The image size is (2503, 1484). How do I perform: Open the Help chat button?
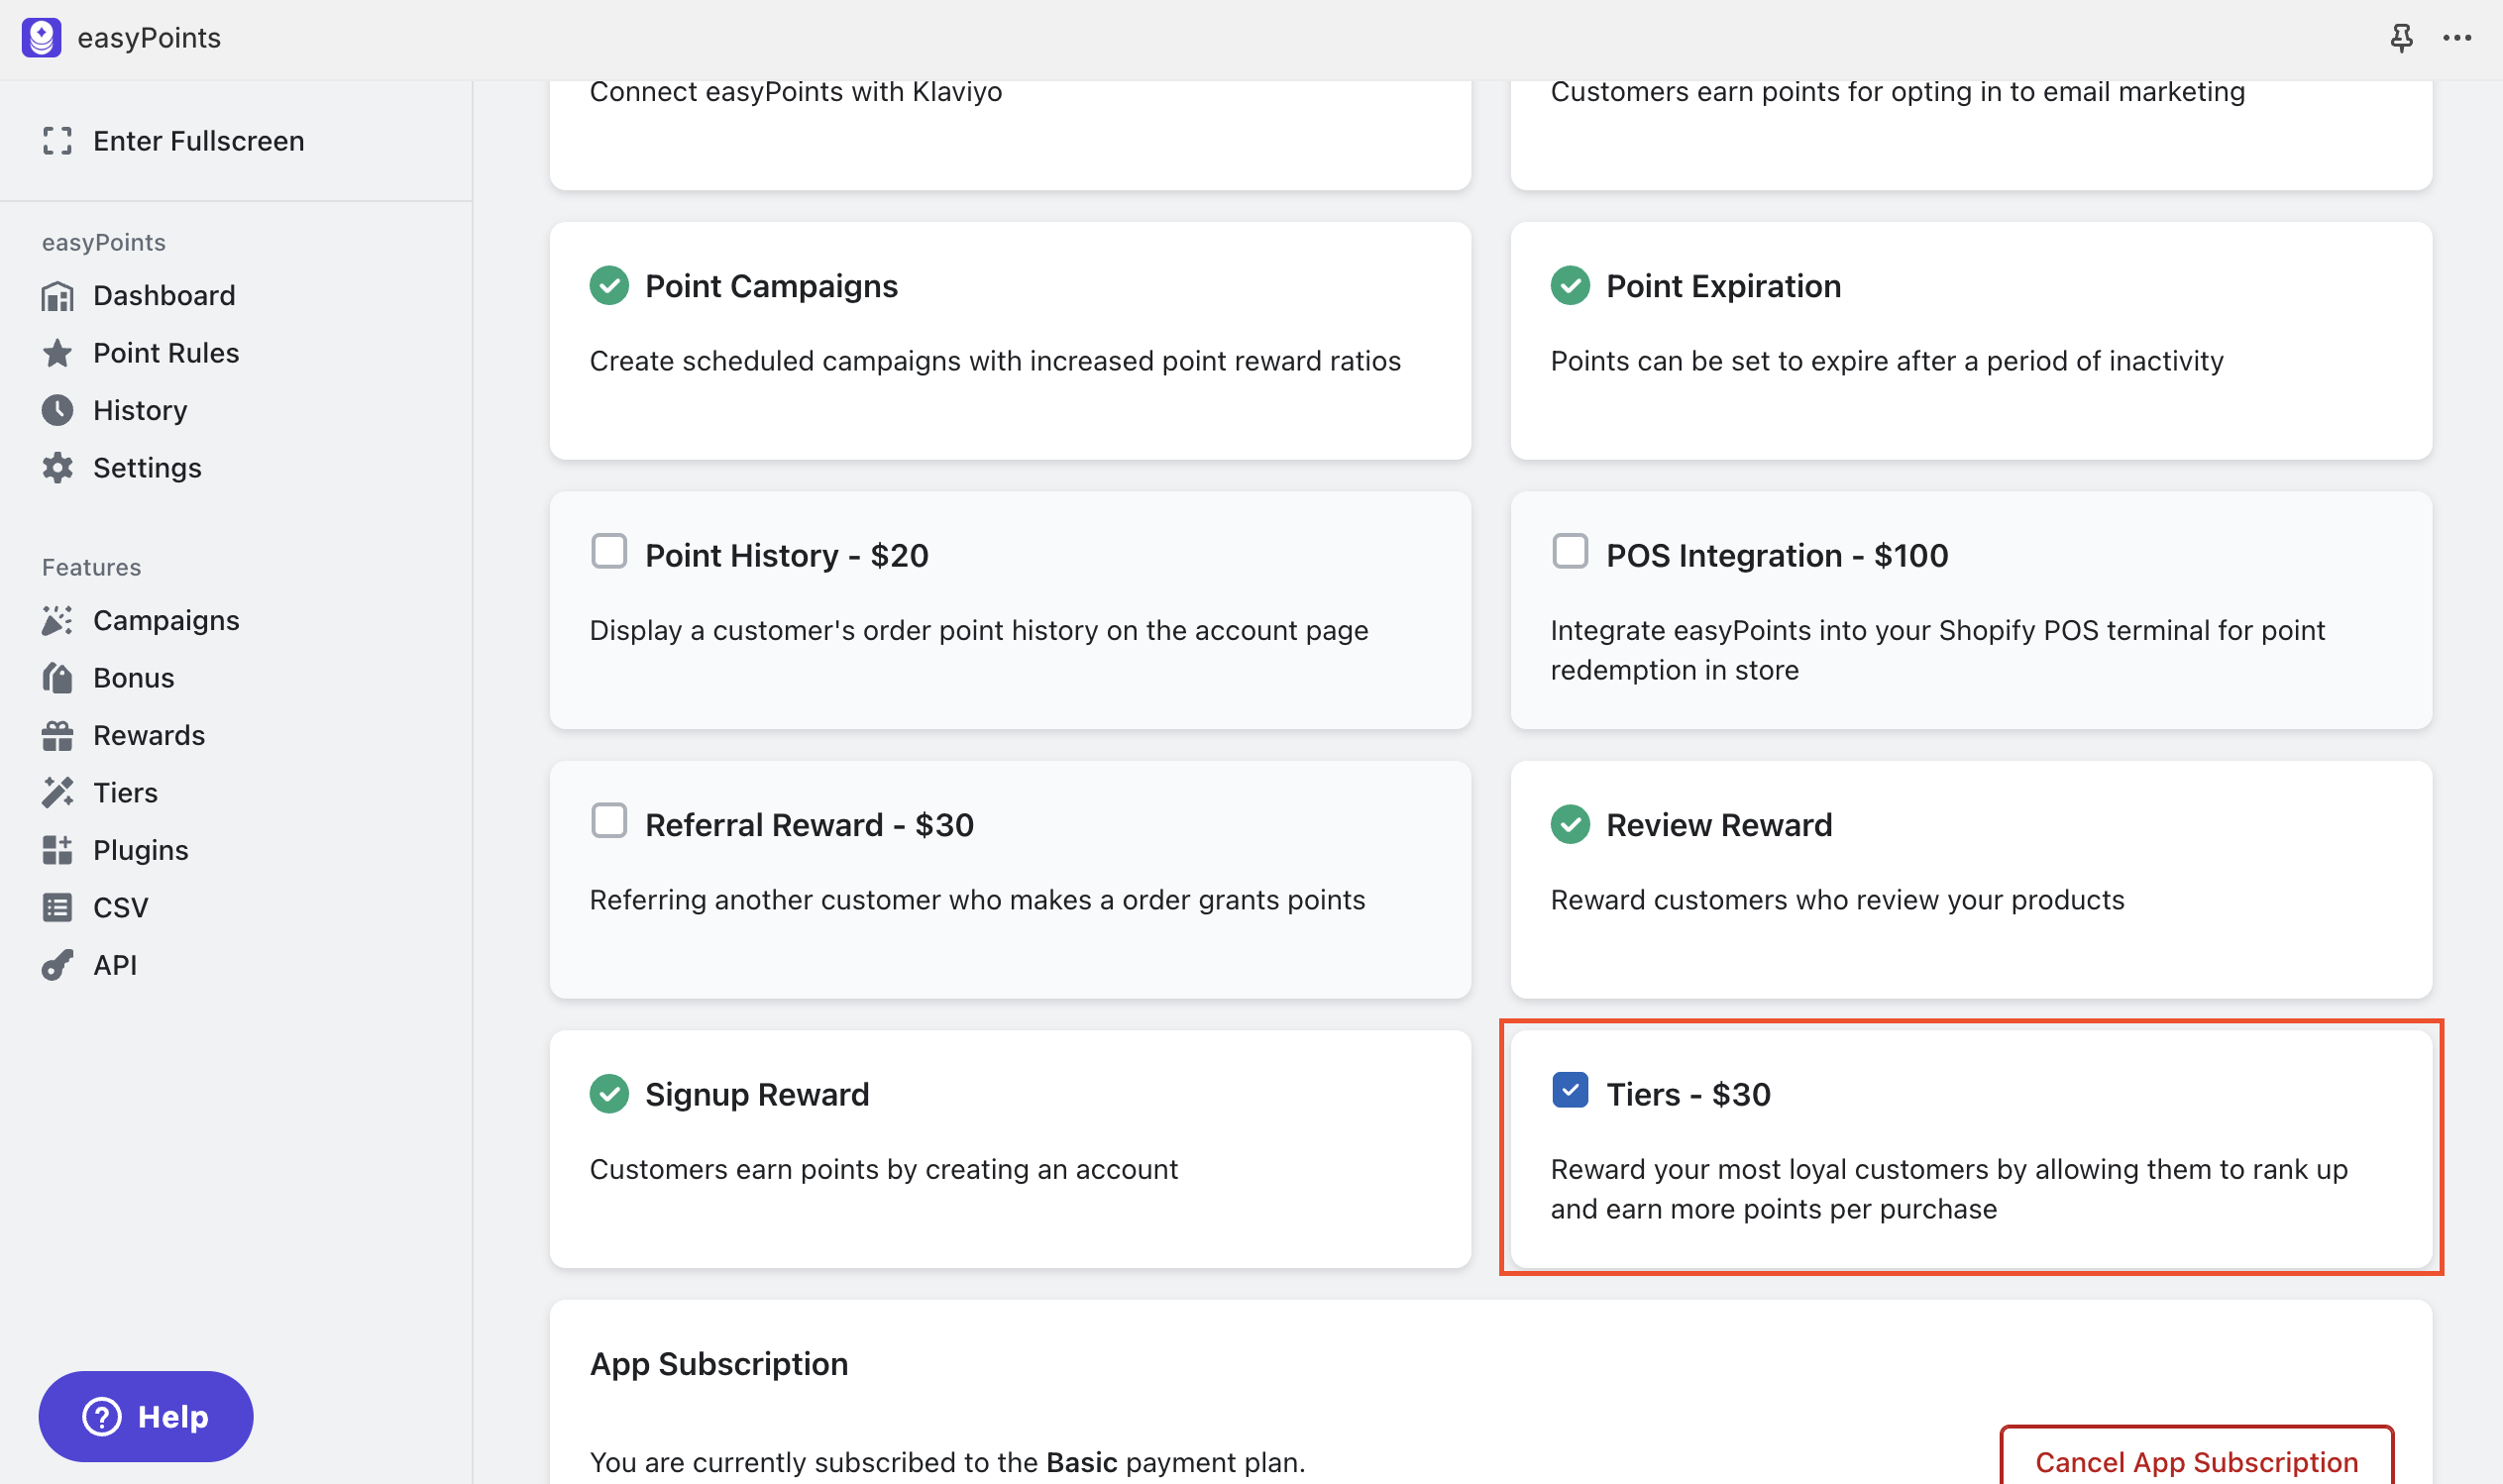tap(146, 1416)
